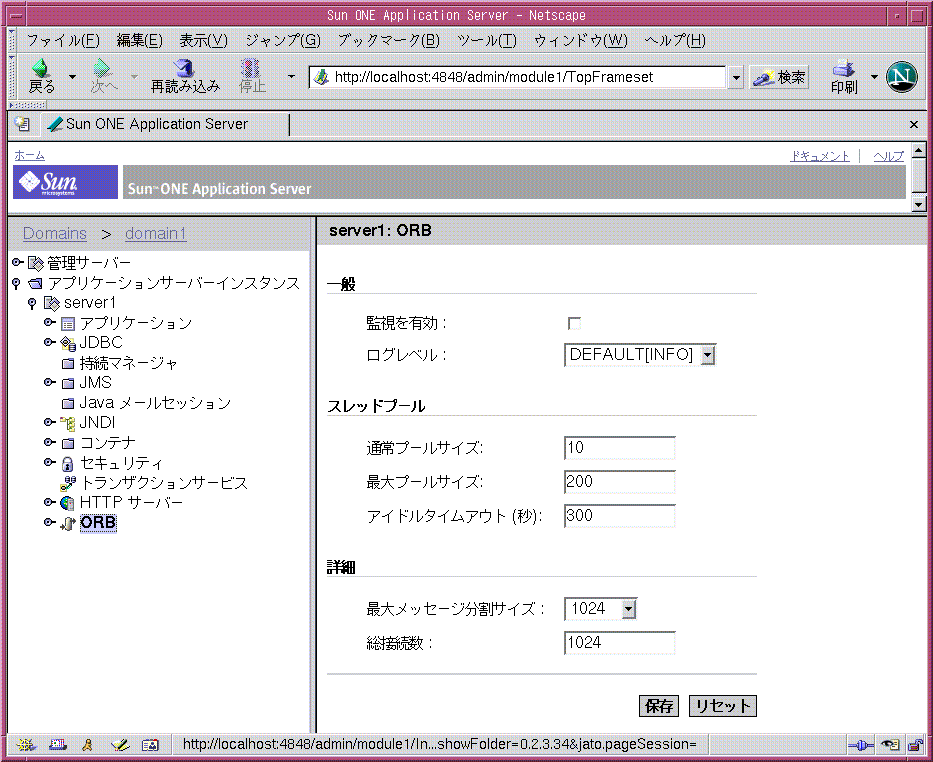Open the ツール(T) menu
933x762 pixels.
487,40
